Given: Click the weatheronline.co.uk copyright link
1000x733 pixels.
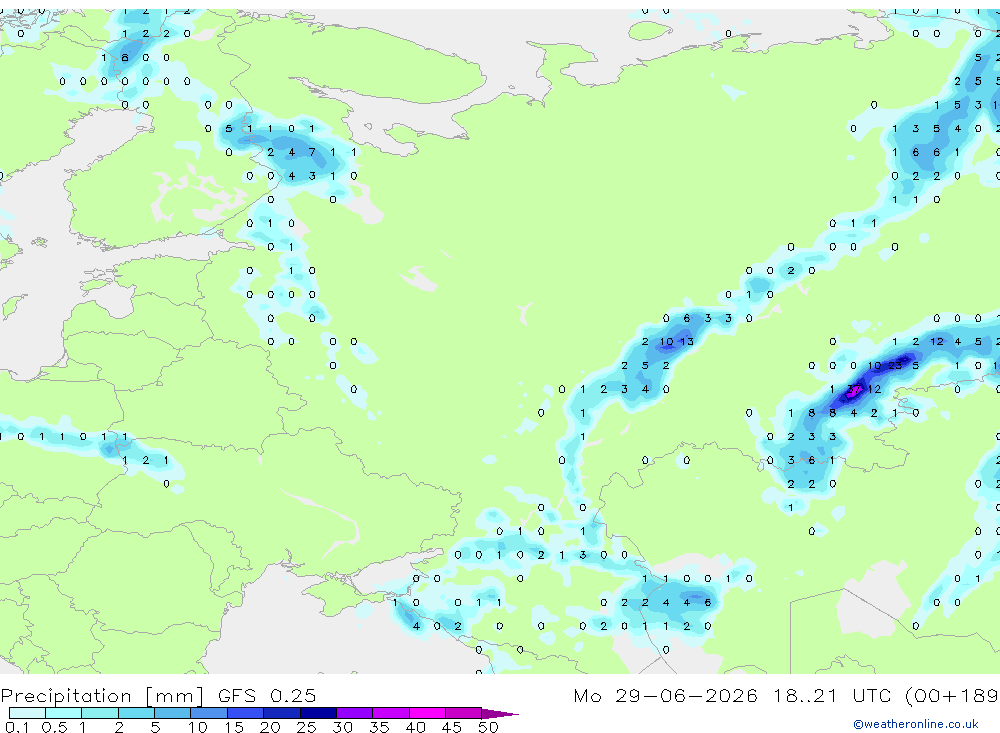Looking at the screenshot, I should (x=915, y=724).
